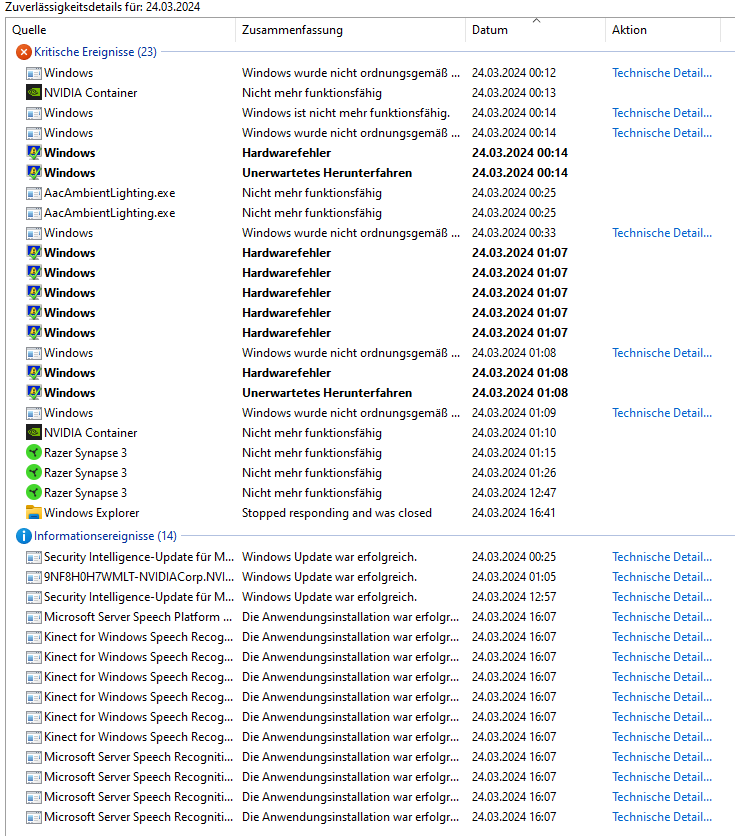The height and width of the screenshot is (836, 735).
Task: Click the Razer Synapse 3 icon at 01:15
Action: coord(34,453)
